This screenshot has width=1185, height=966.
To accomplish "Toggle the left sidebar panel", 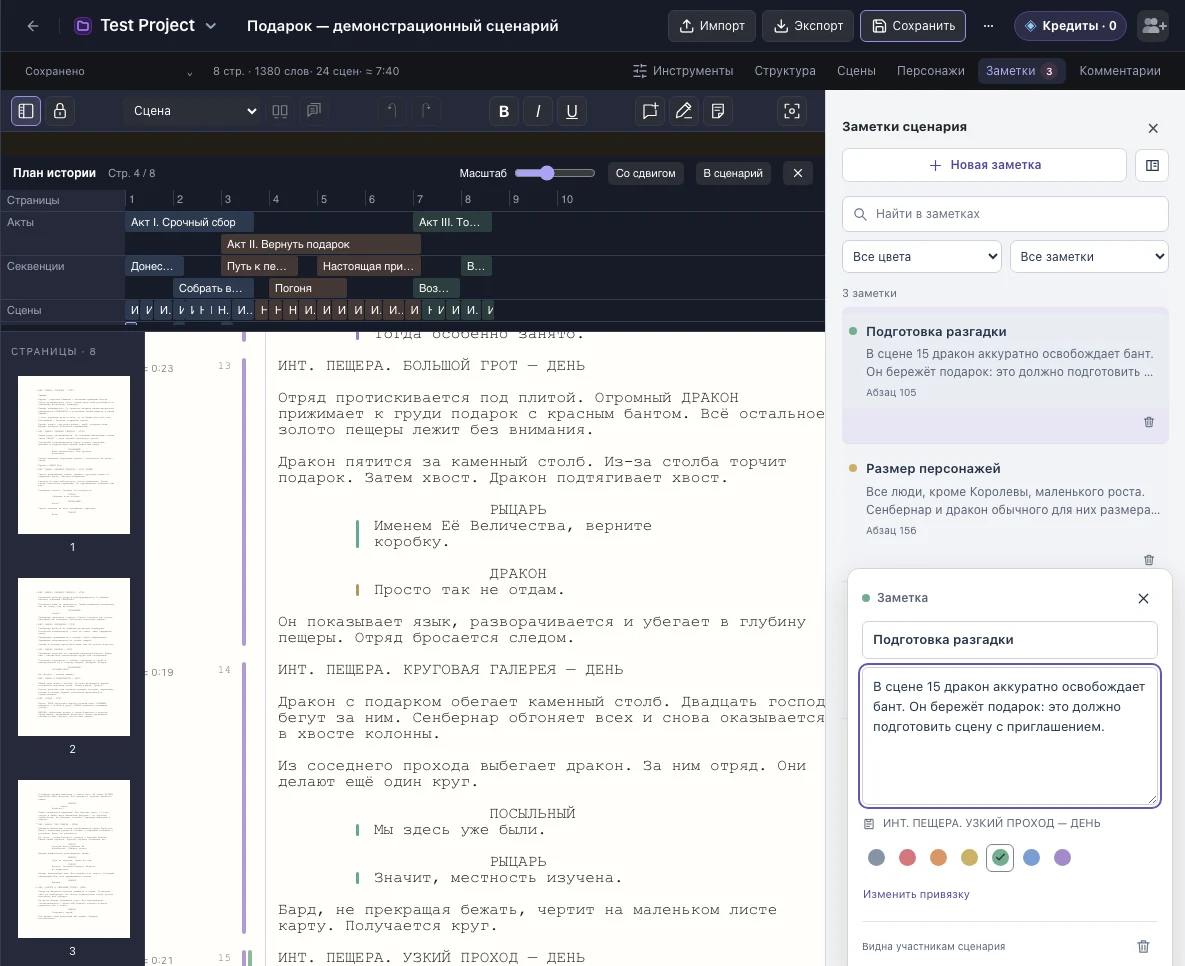I will pos(26,111).
